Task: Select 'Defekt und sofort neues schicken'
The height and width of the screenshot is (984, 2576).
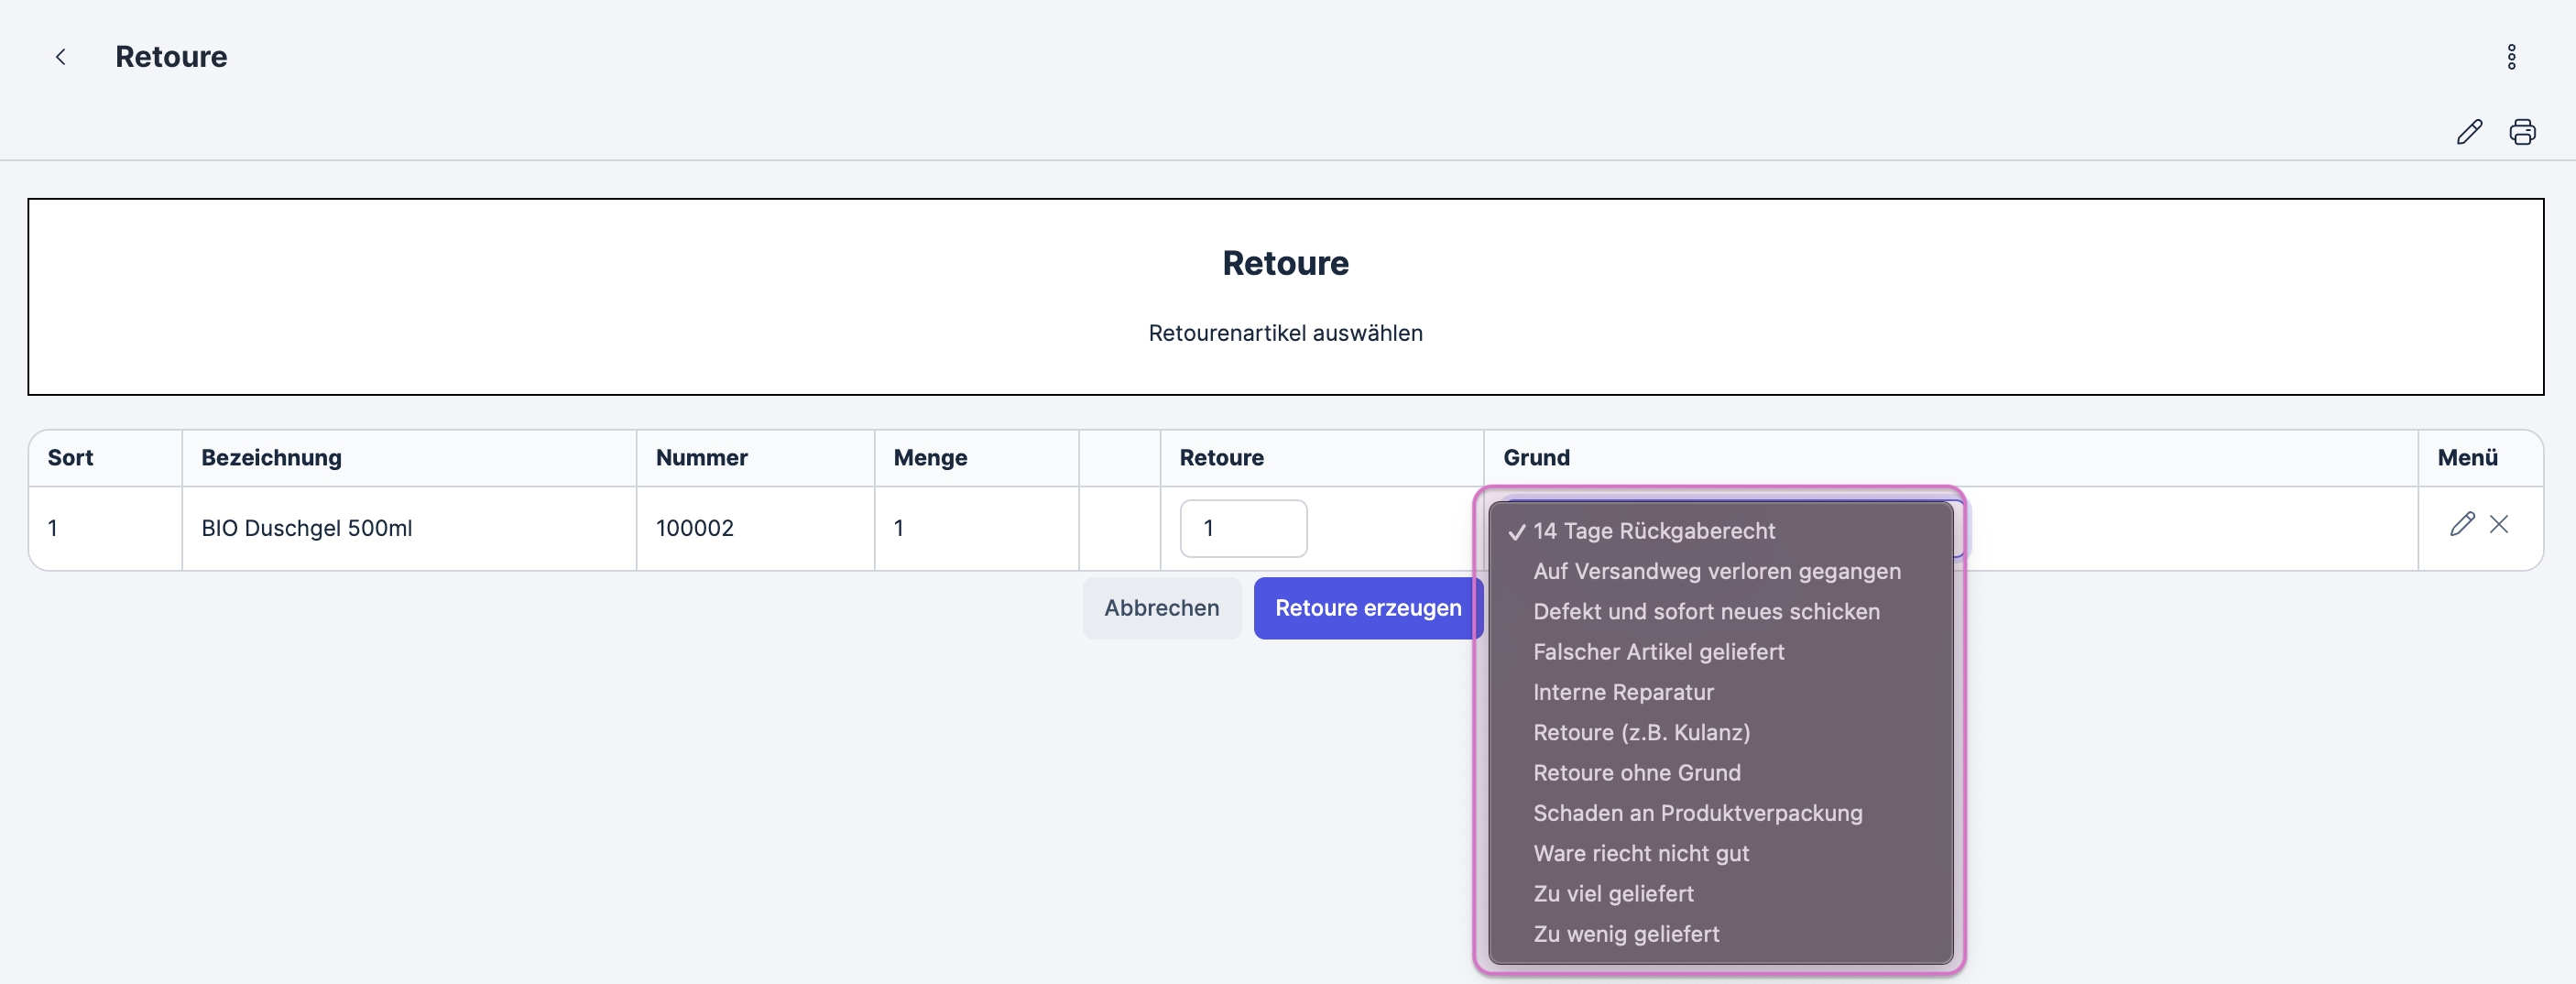Action: (1706, 611)
